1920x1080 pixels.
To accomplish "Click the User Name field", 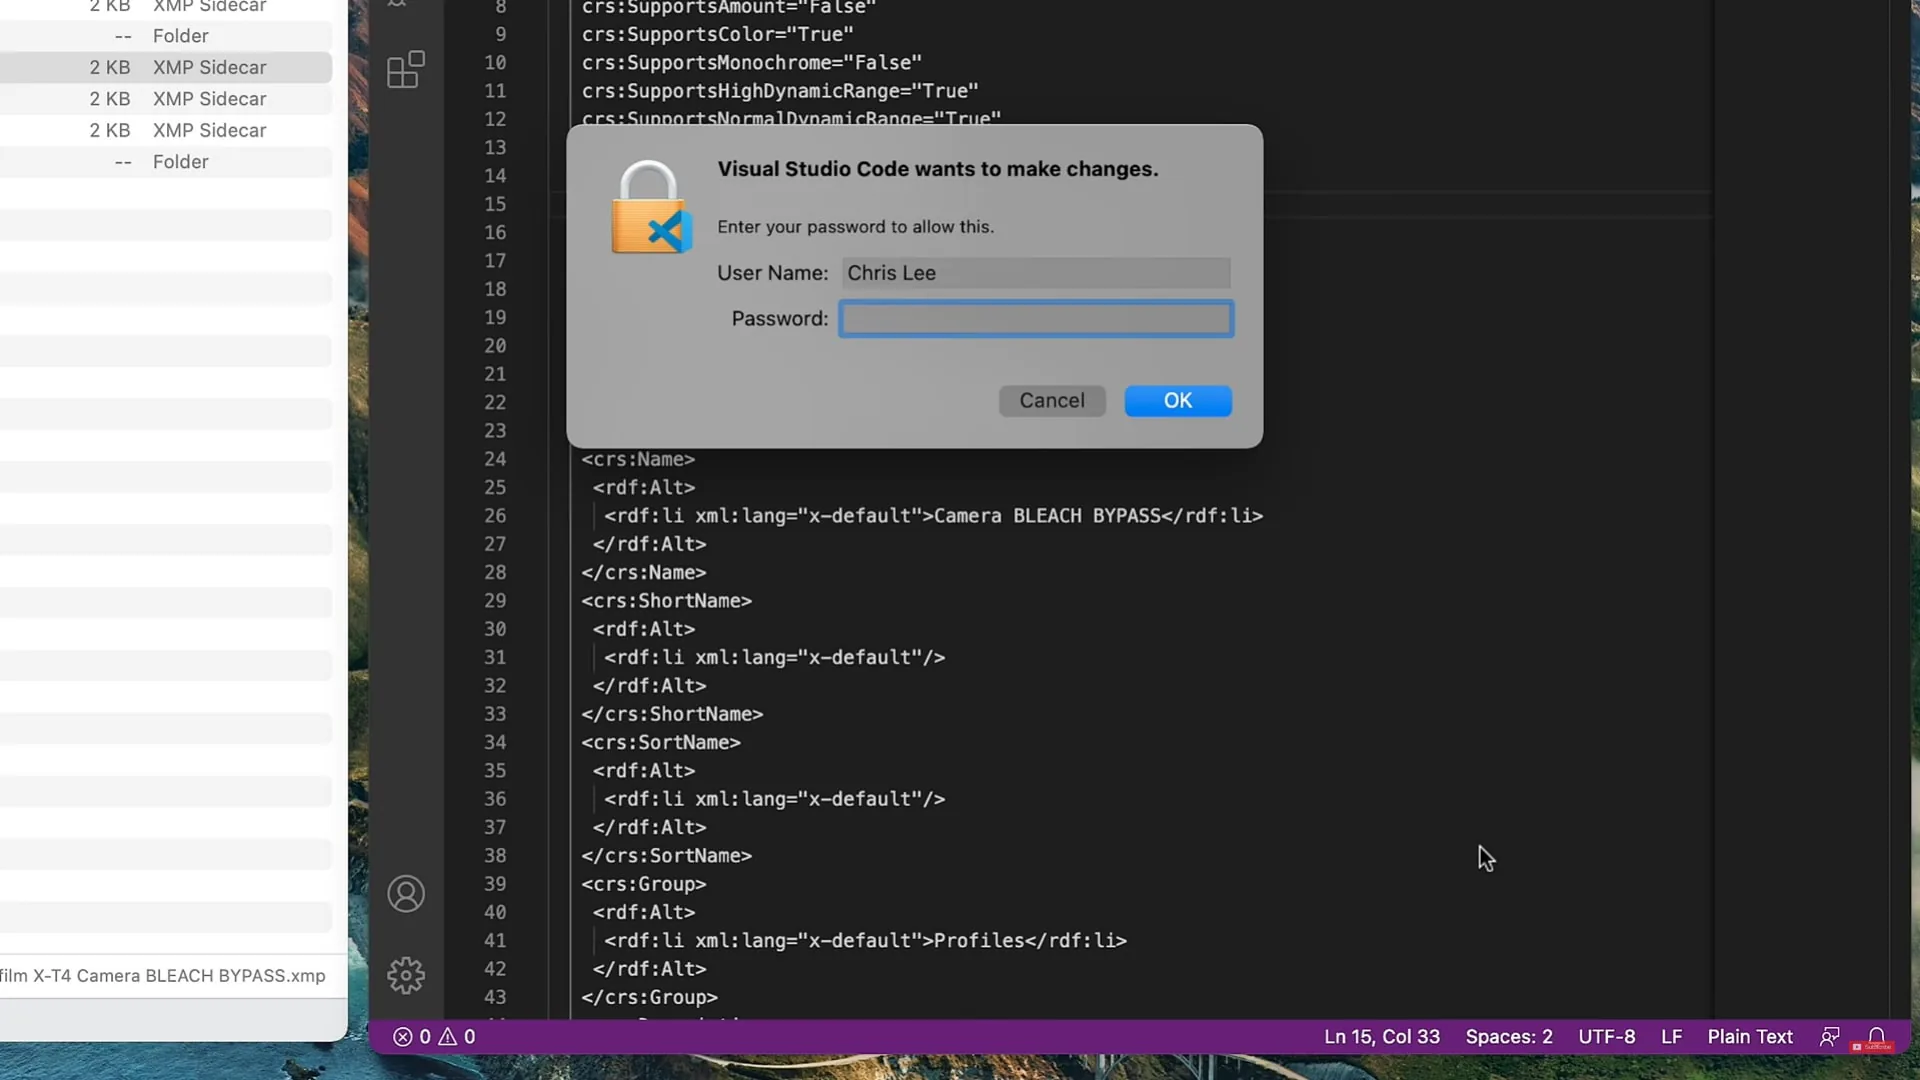I will click(1036, 273).
